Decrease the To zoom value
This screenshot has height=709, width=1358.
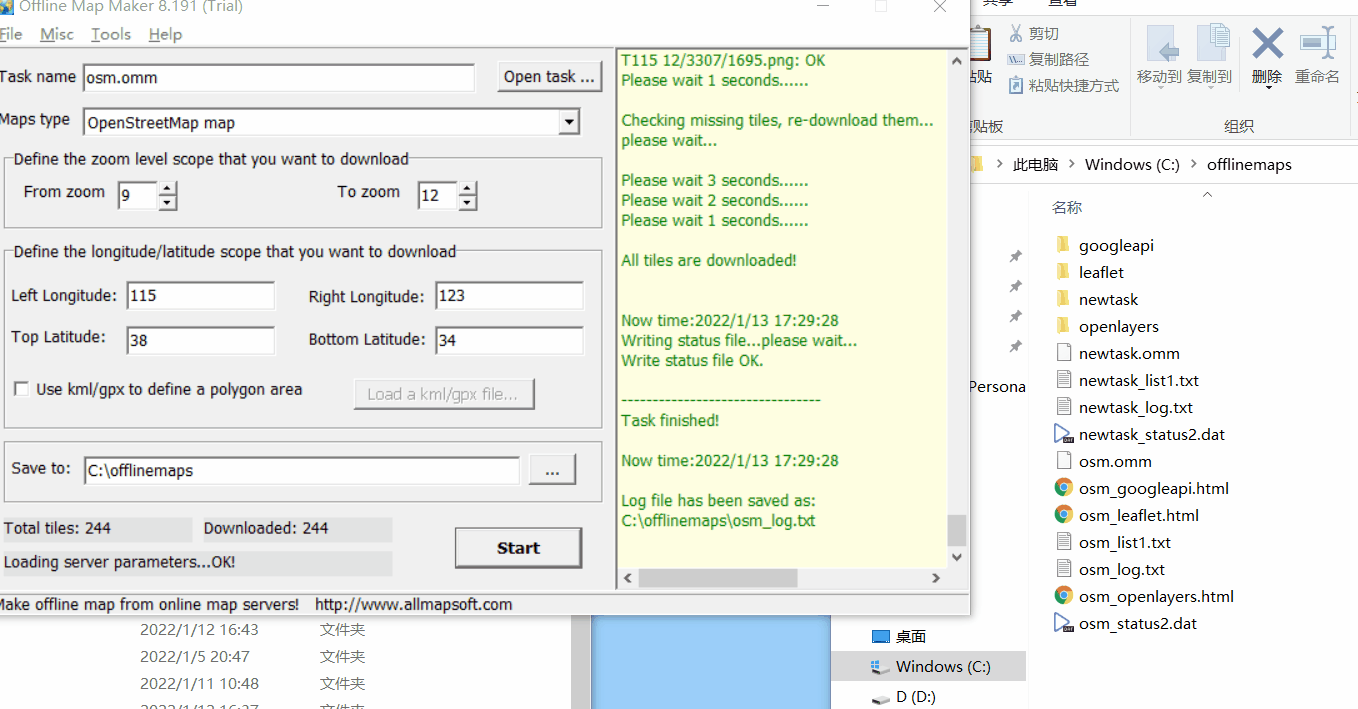467,203
